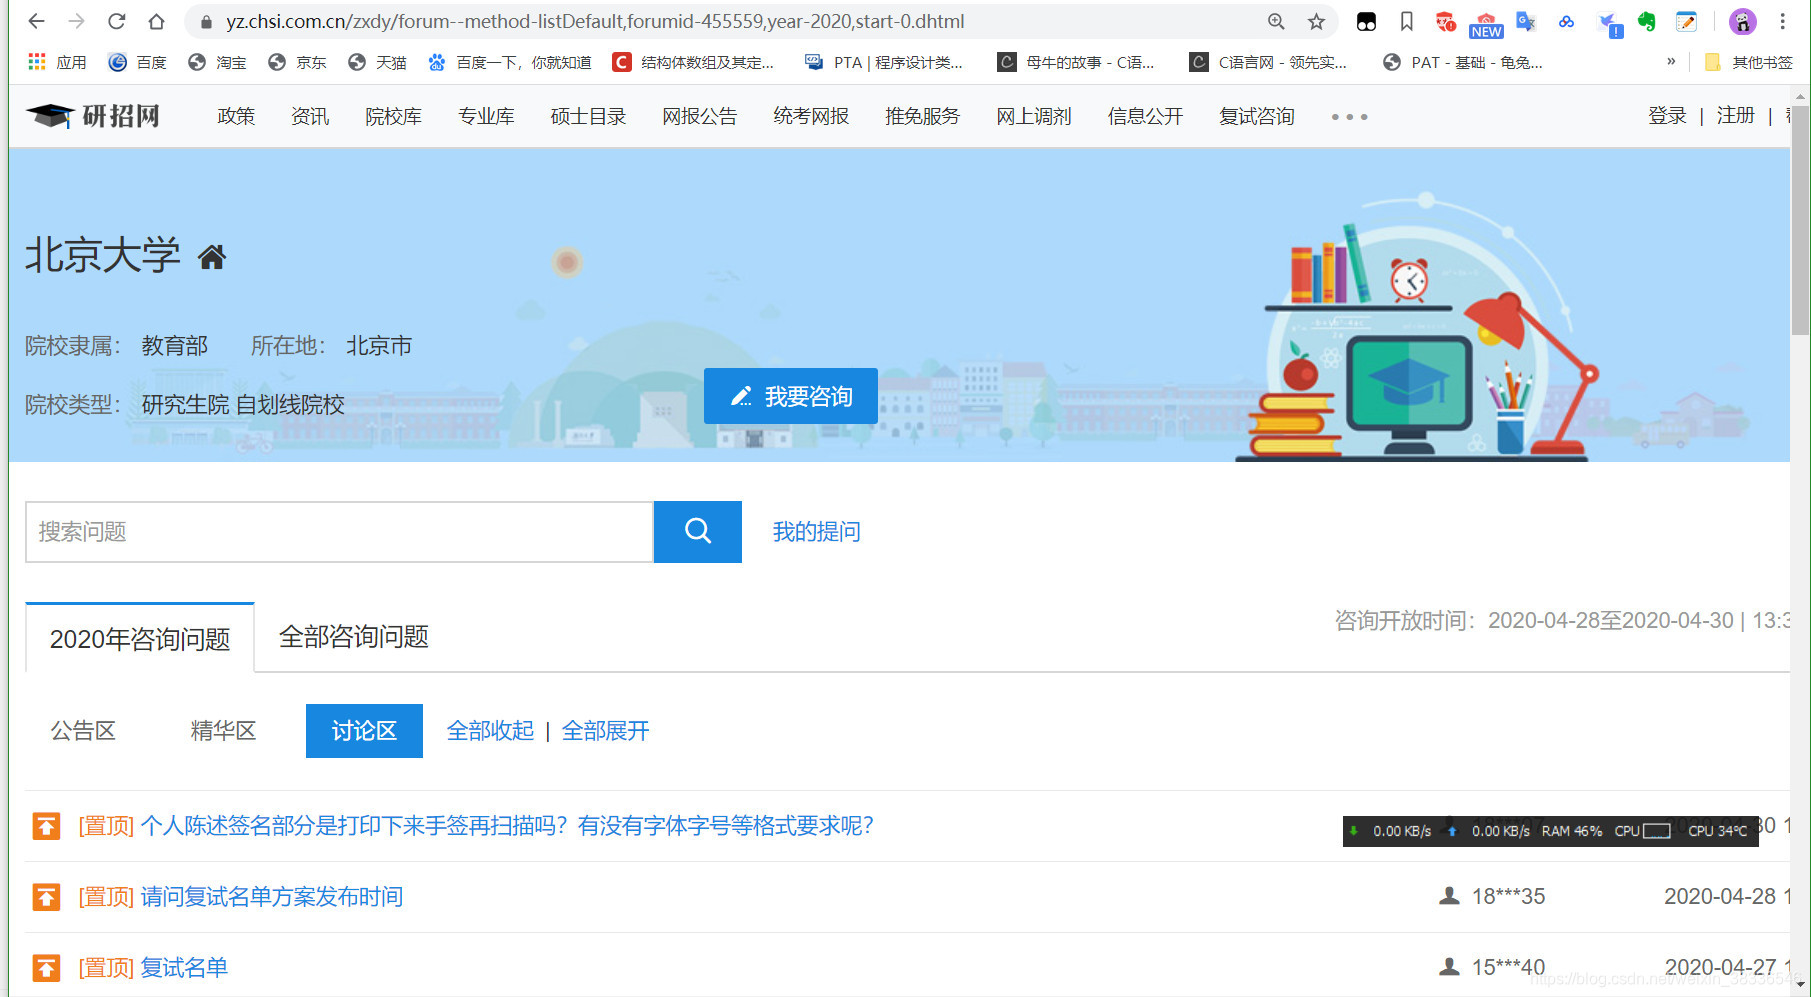Click the browser back arrow
Viewport: 1811px width, 997px height.
[x=36, y=21]
